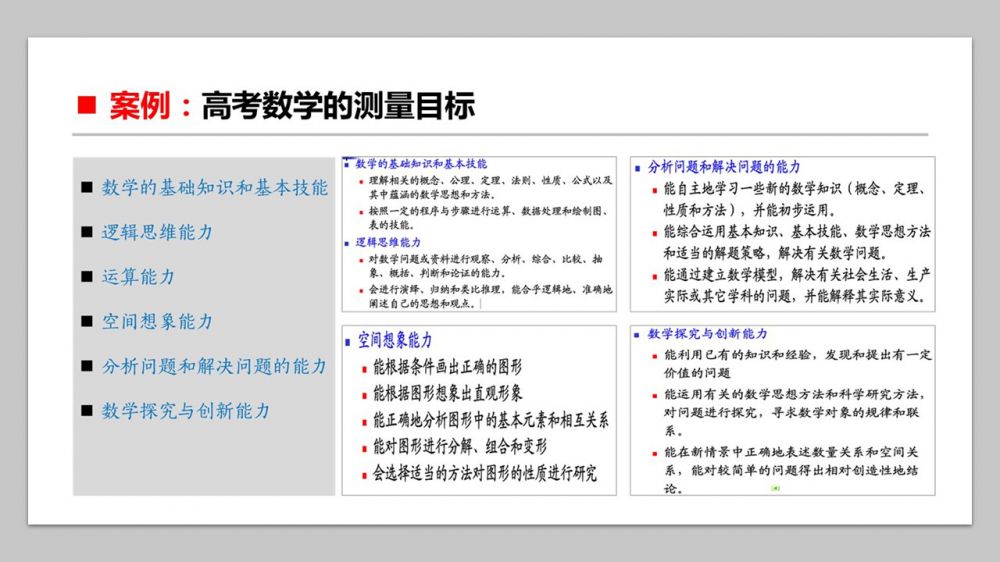
Task: Click the bullet beside 分析问题和解决问题的能力 in left list
Action: pyautogui.click(x=88, y=366)
